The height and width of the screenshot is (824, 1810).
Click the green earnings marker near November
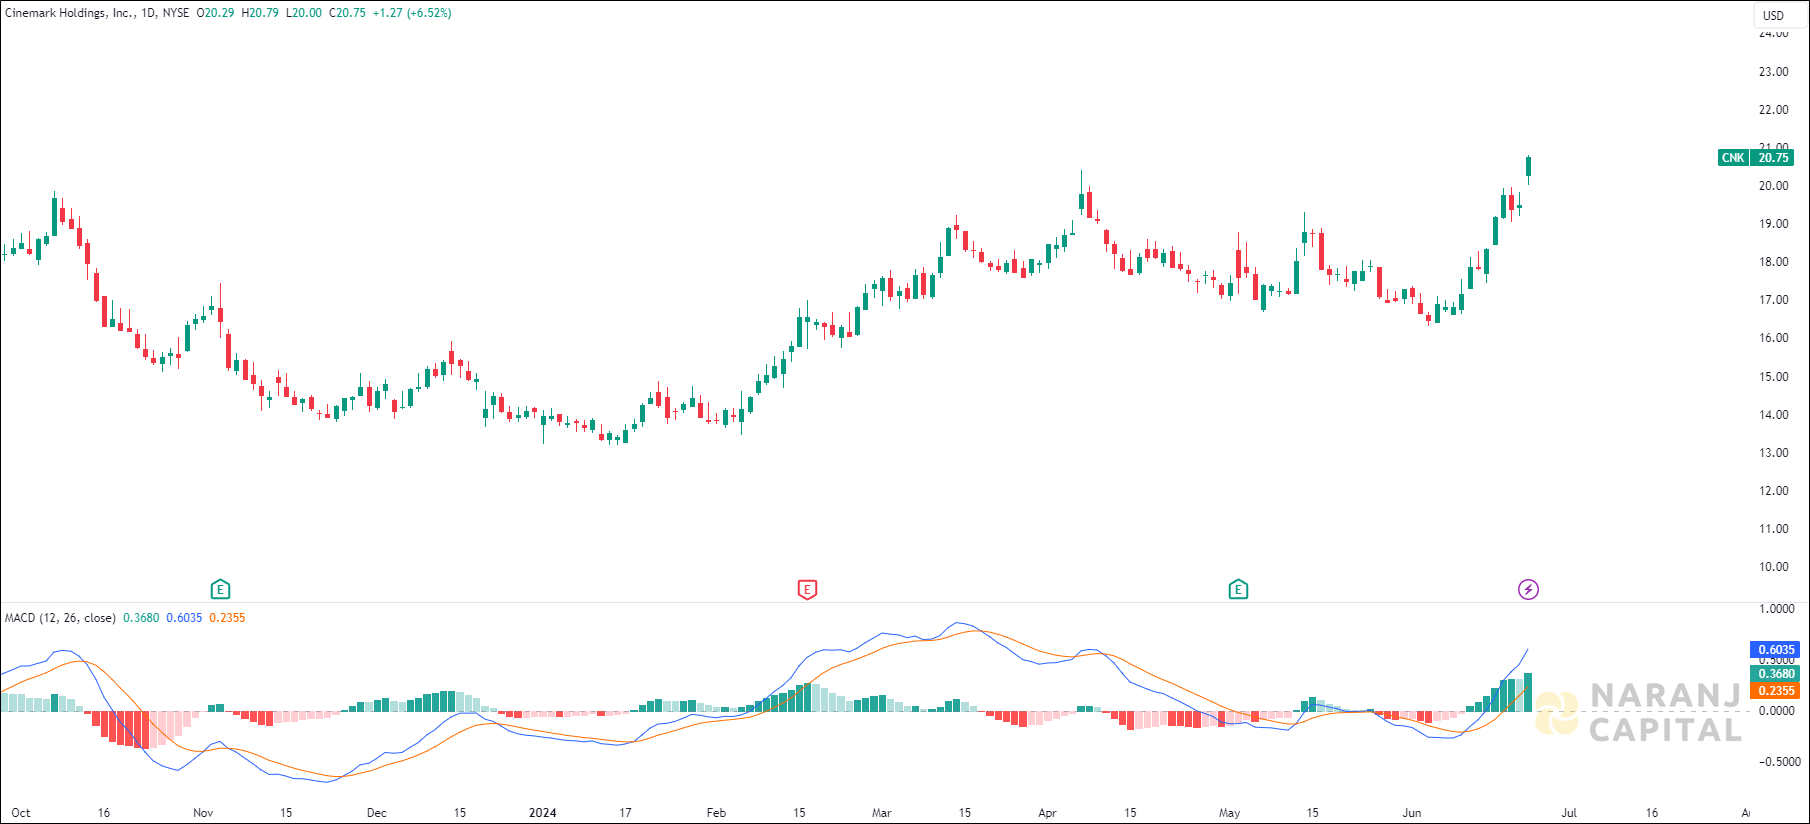click(220, 589)
